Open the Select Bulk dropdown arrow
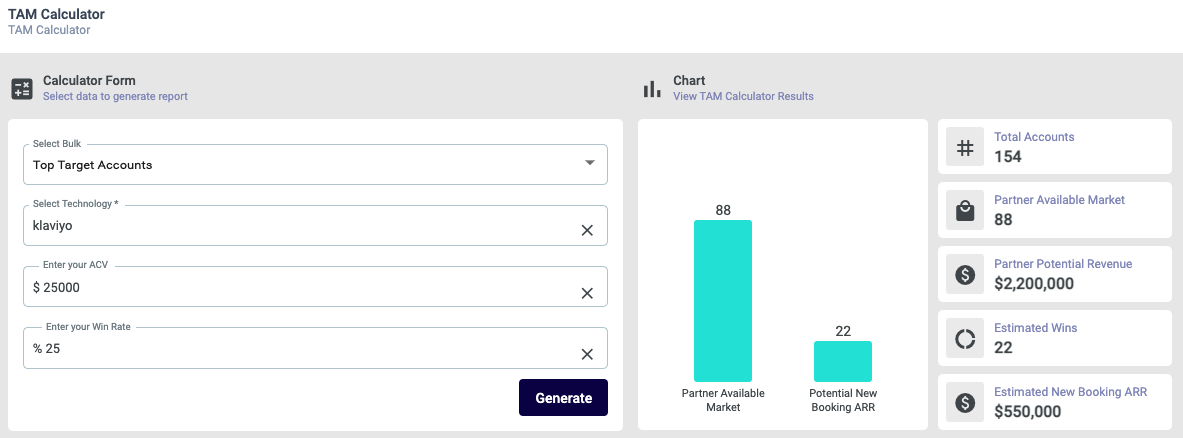Viewport: 1183px width, 438px height. (589, 163)
